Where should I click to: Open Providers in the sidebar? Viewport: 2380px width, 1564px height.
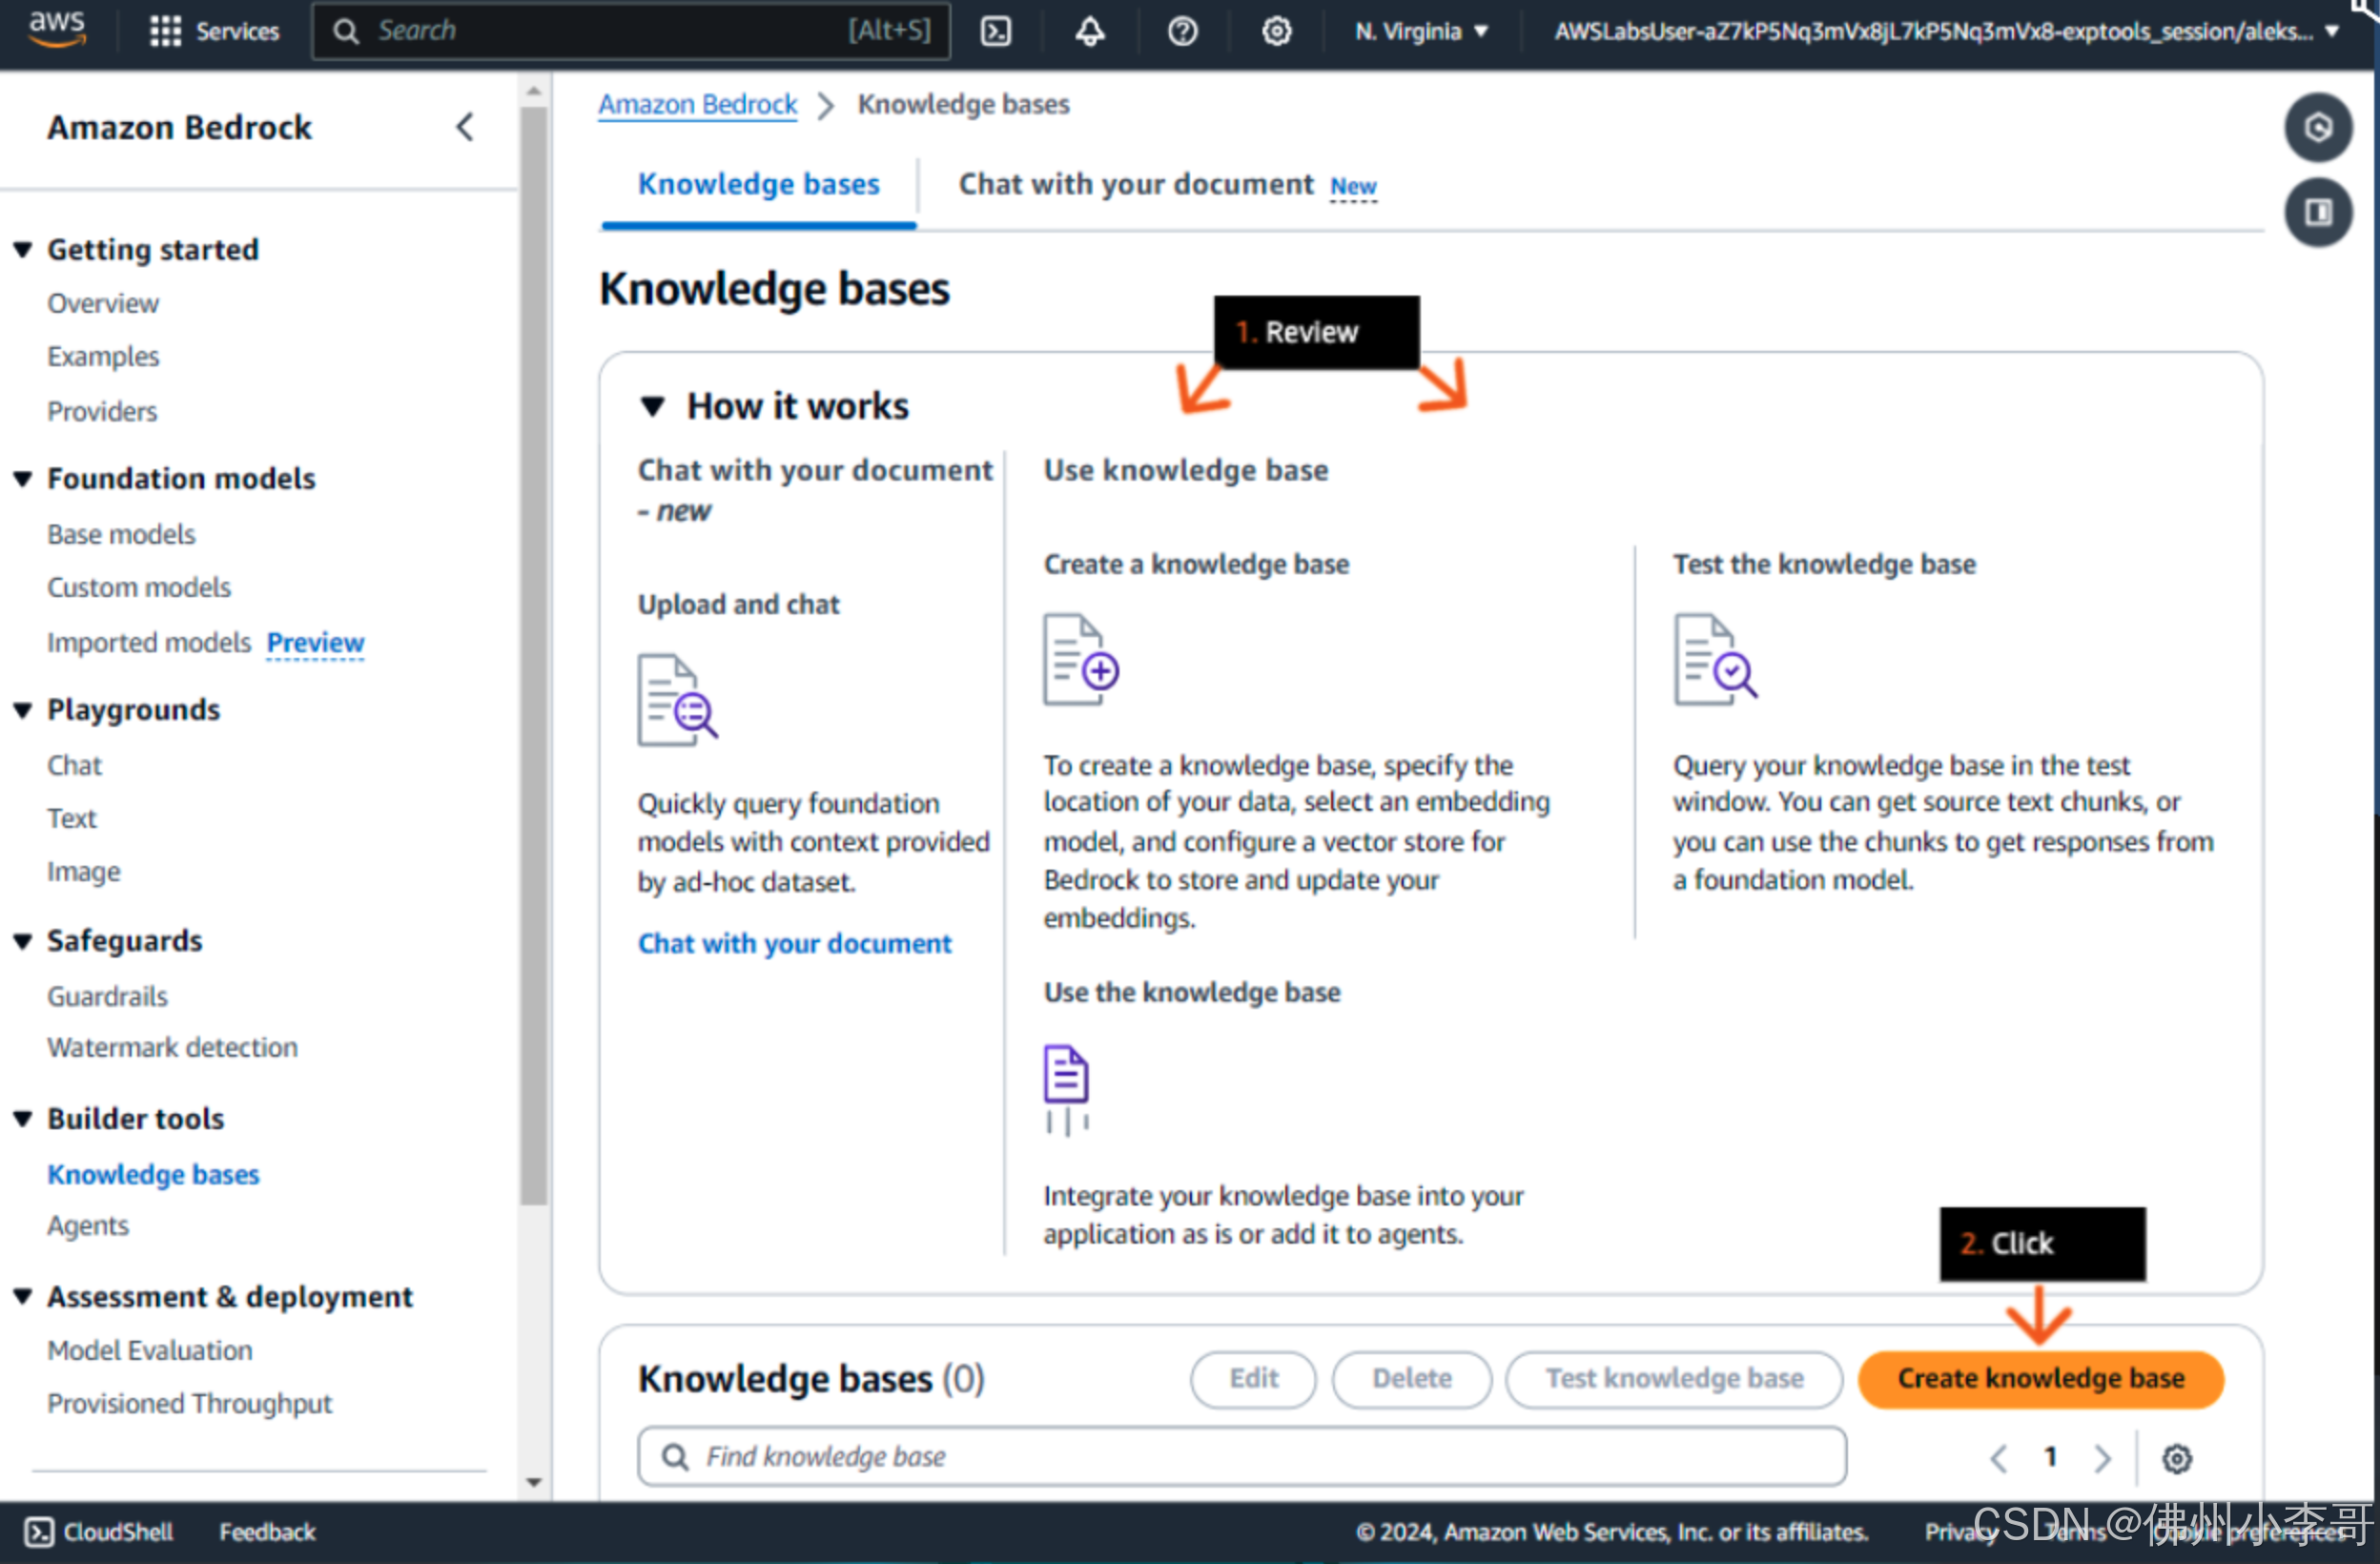point(102,411)
